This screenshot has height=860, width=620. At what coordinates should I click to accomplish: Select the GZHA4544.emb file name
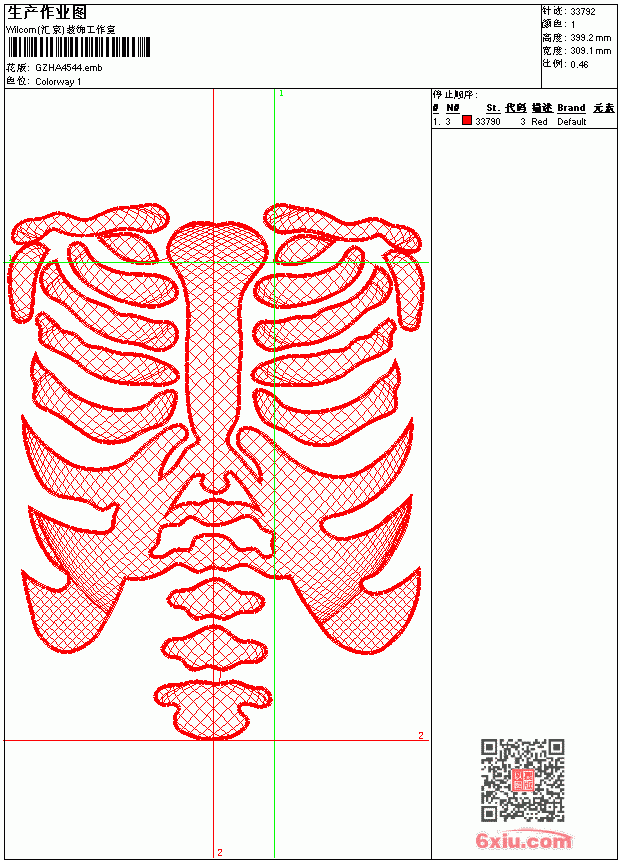coord(69,68)
